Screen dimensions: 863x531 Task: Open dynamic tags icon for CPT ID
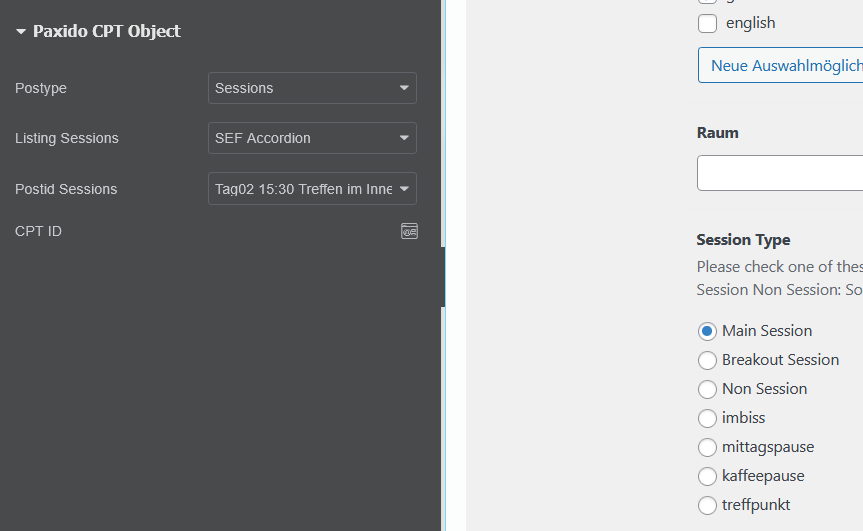point(409,231)
